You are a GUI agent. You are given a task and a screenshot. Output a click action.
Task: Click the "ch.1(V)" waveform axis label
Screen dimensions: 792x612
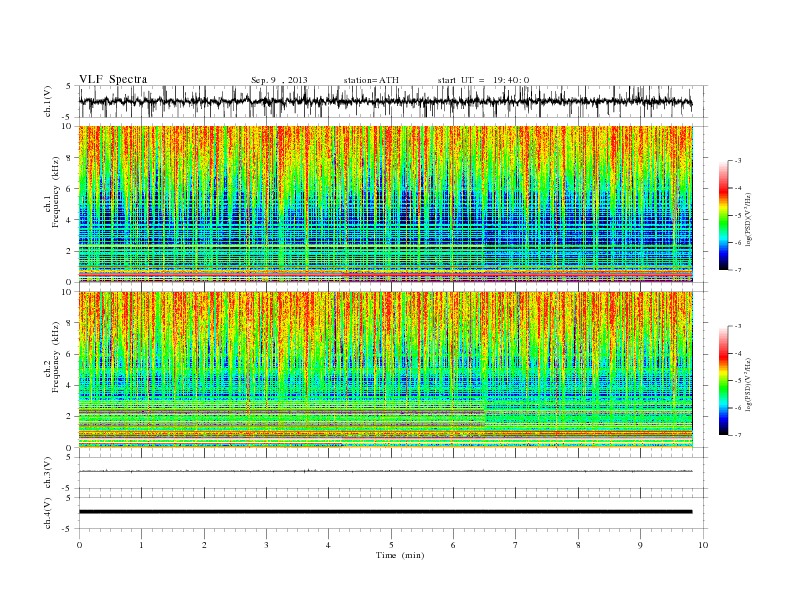(x=48, y=101)
